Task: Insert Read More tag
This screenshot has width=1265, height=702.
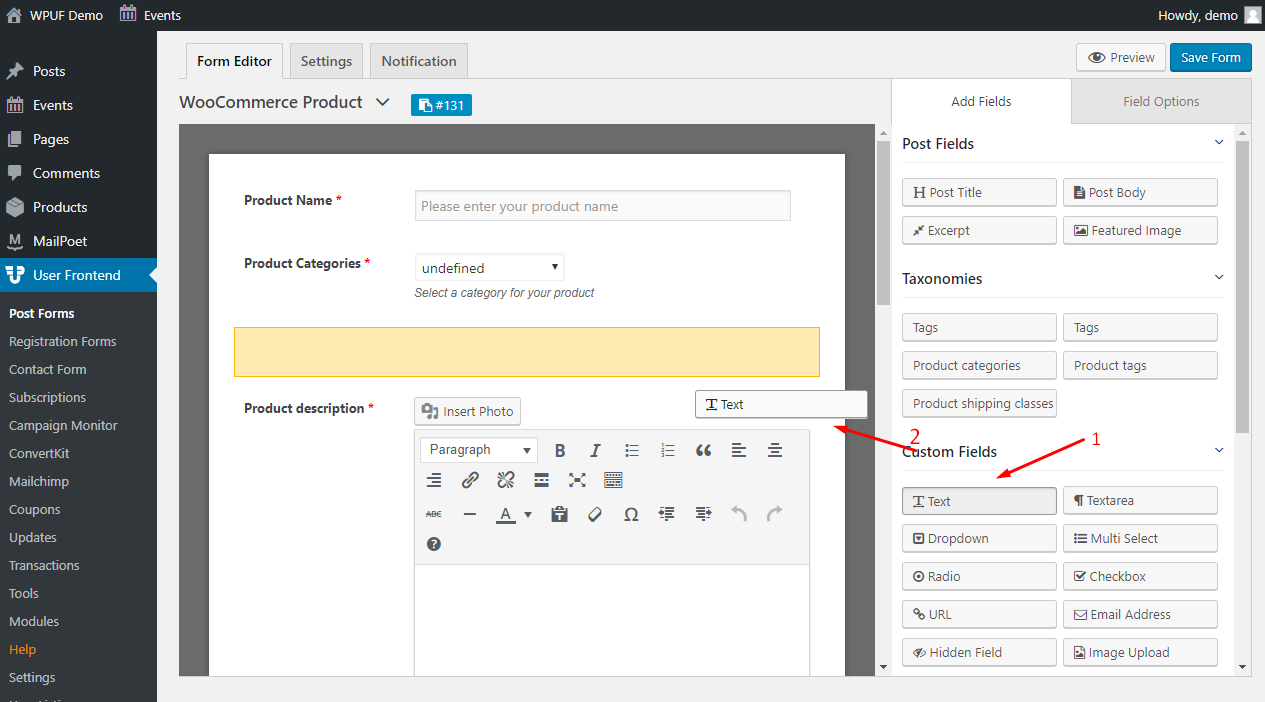Action: [541, 481]
